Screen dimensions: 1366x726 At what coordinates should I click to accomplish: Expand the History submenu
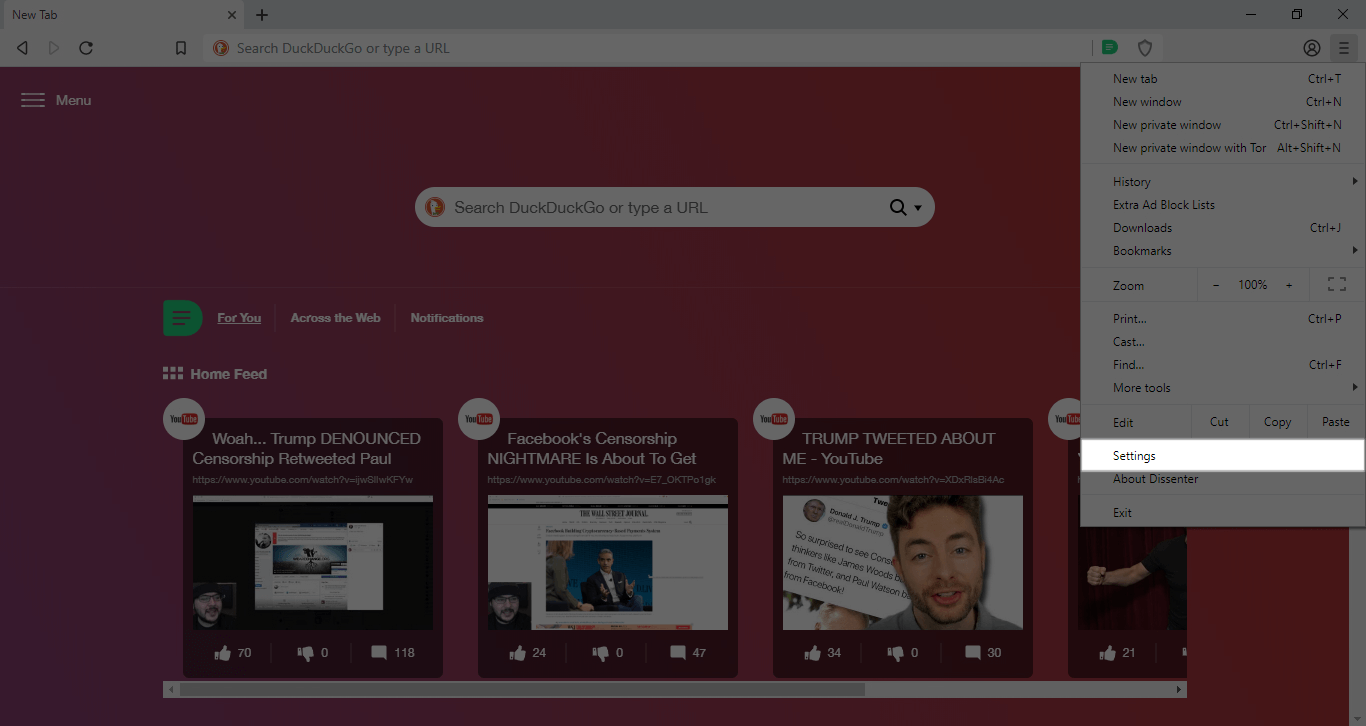(1223, 182)
